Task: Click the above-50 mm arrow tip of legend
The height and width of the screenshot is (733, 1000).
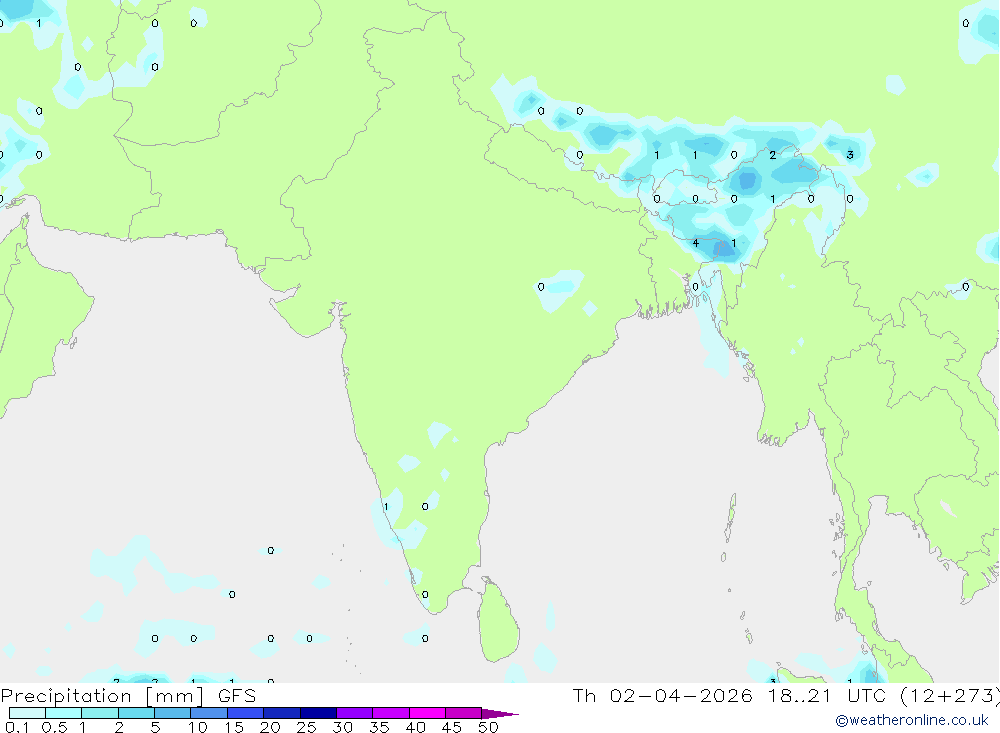Action: pyautogui.click(x=499, y=713)
